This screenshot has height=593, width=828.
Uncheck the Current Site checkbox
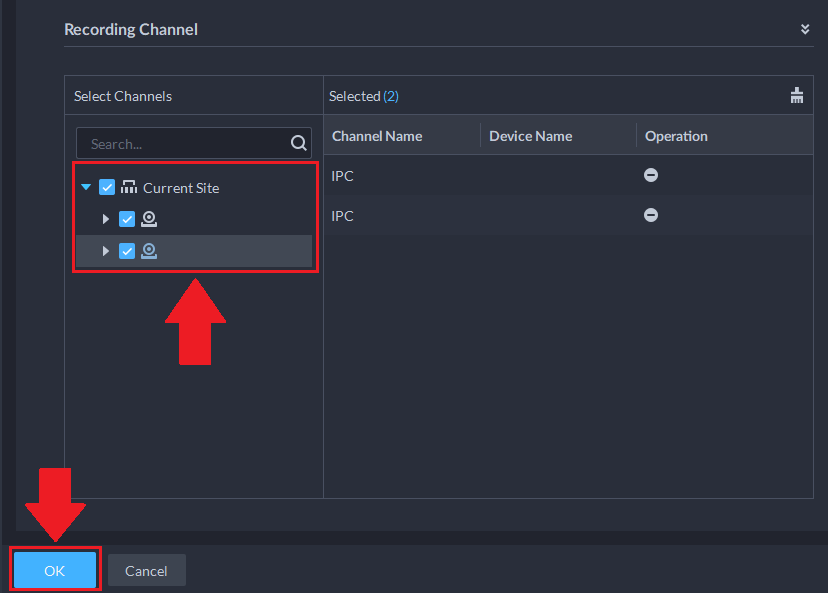point(107,187)
